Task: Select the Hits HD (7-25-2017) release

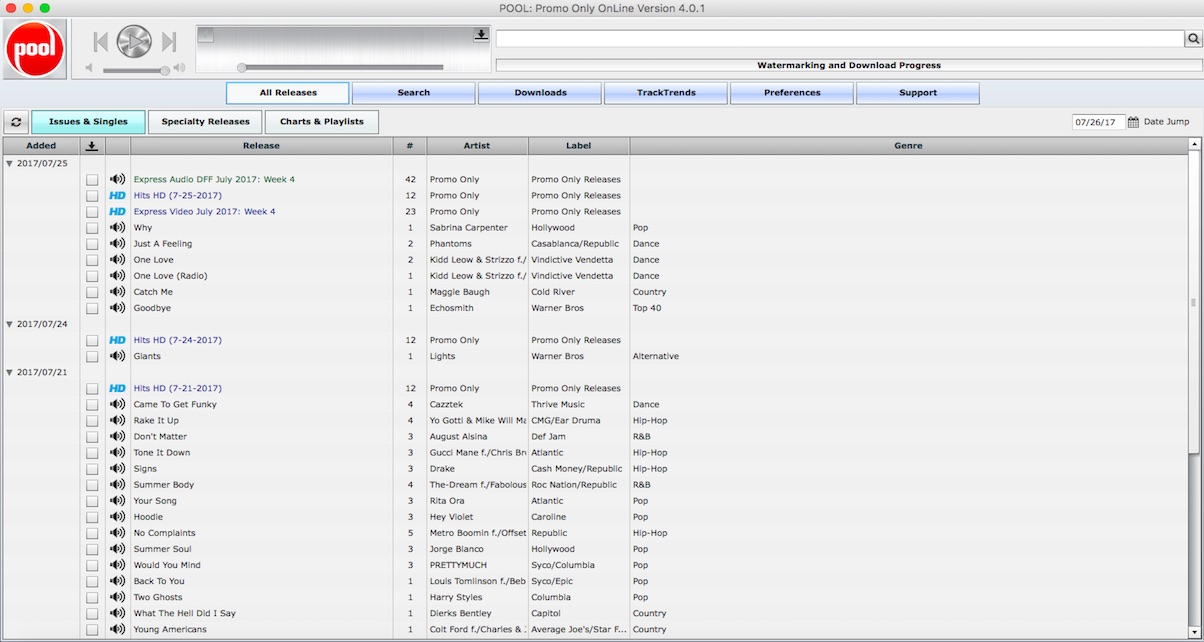Action: point(178,196)
